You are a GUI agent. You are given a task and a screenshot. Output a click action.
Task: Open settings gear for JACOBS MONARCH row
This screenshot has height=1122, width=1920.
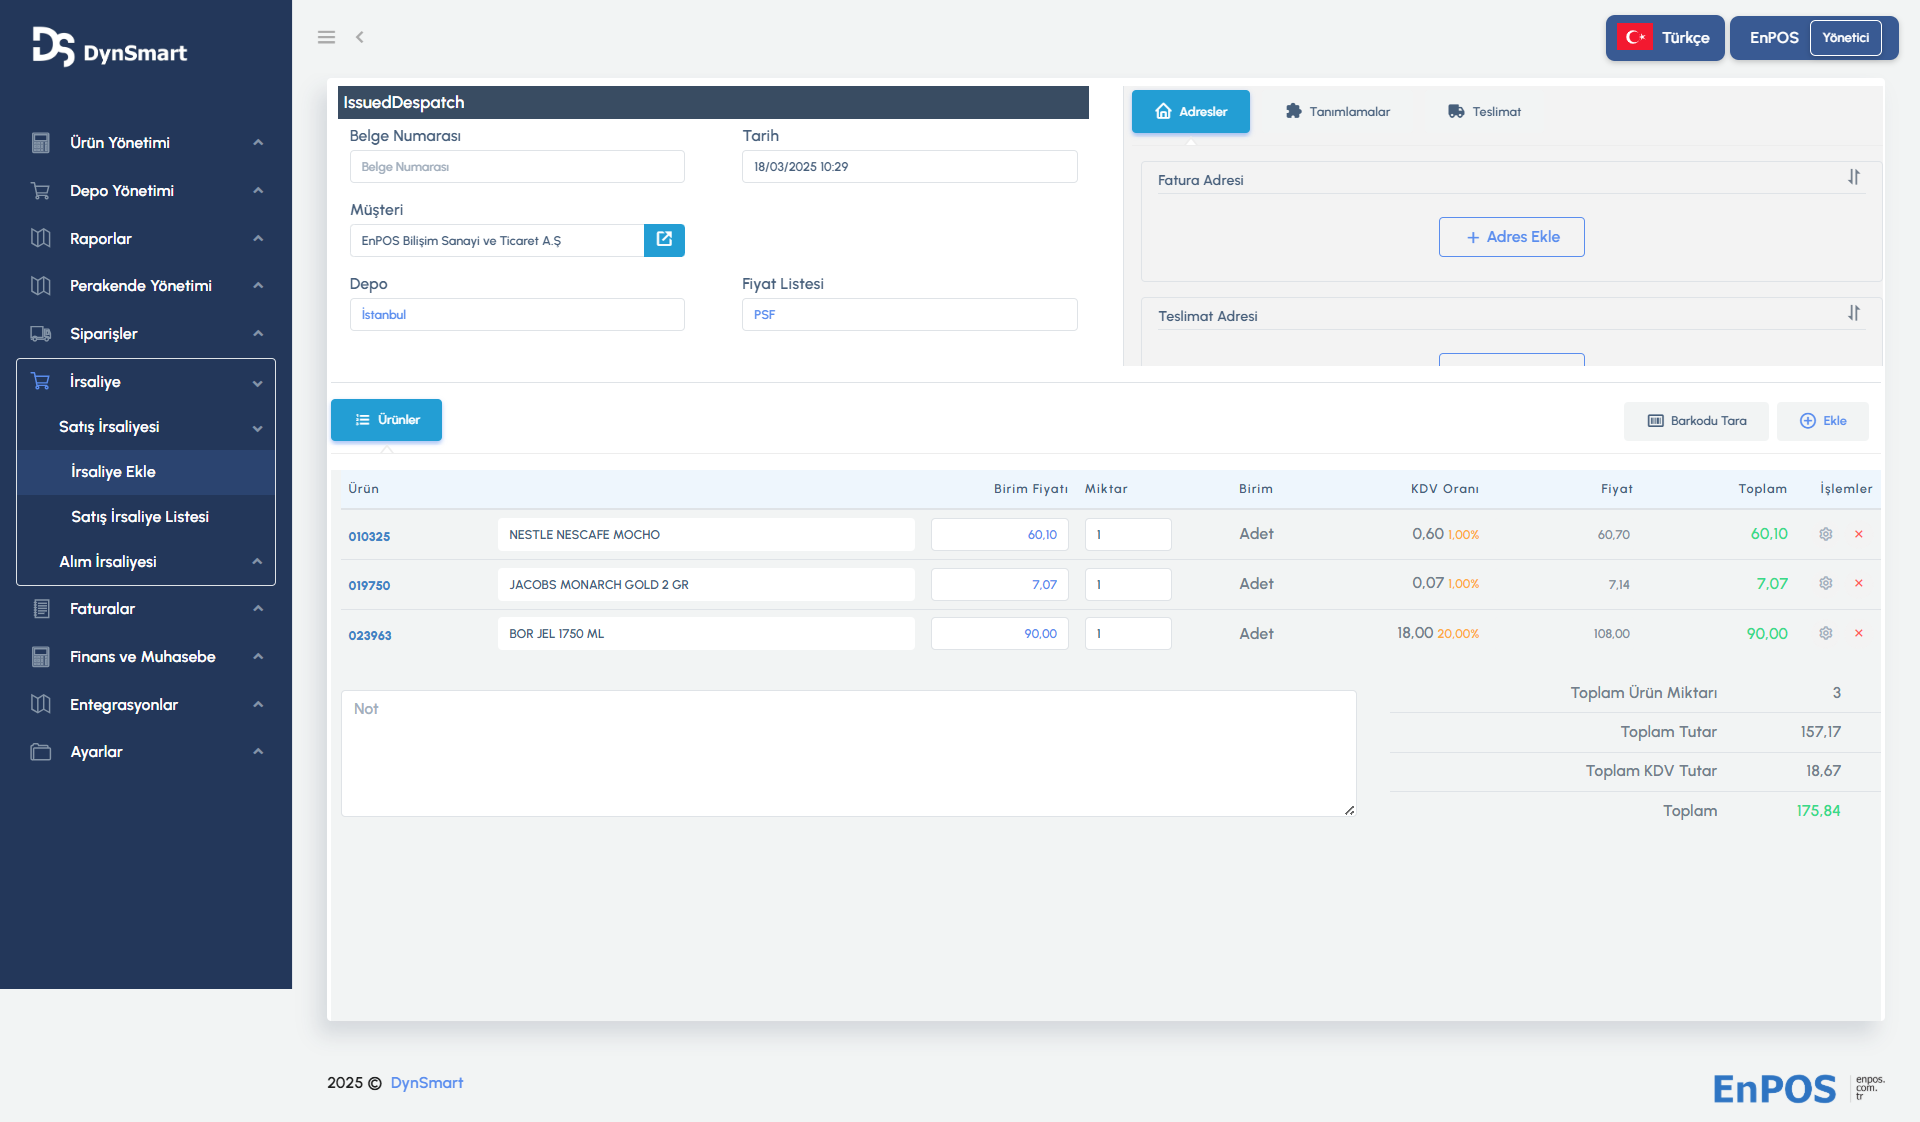(x=1826, y=584)
